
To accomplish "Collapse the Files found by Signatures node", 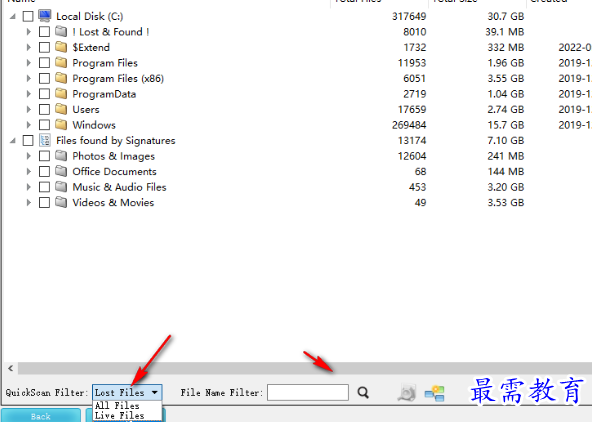I will pyautogui.click(x=13, y=140).
